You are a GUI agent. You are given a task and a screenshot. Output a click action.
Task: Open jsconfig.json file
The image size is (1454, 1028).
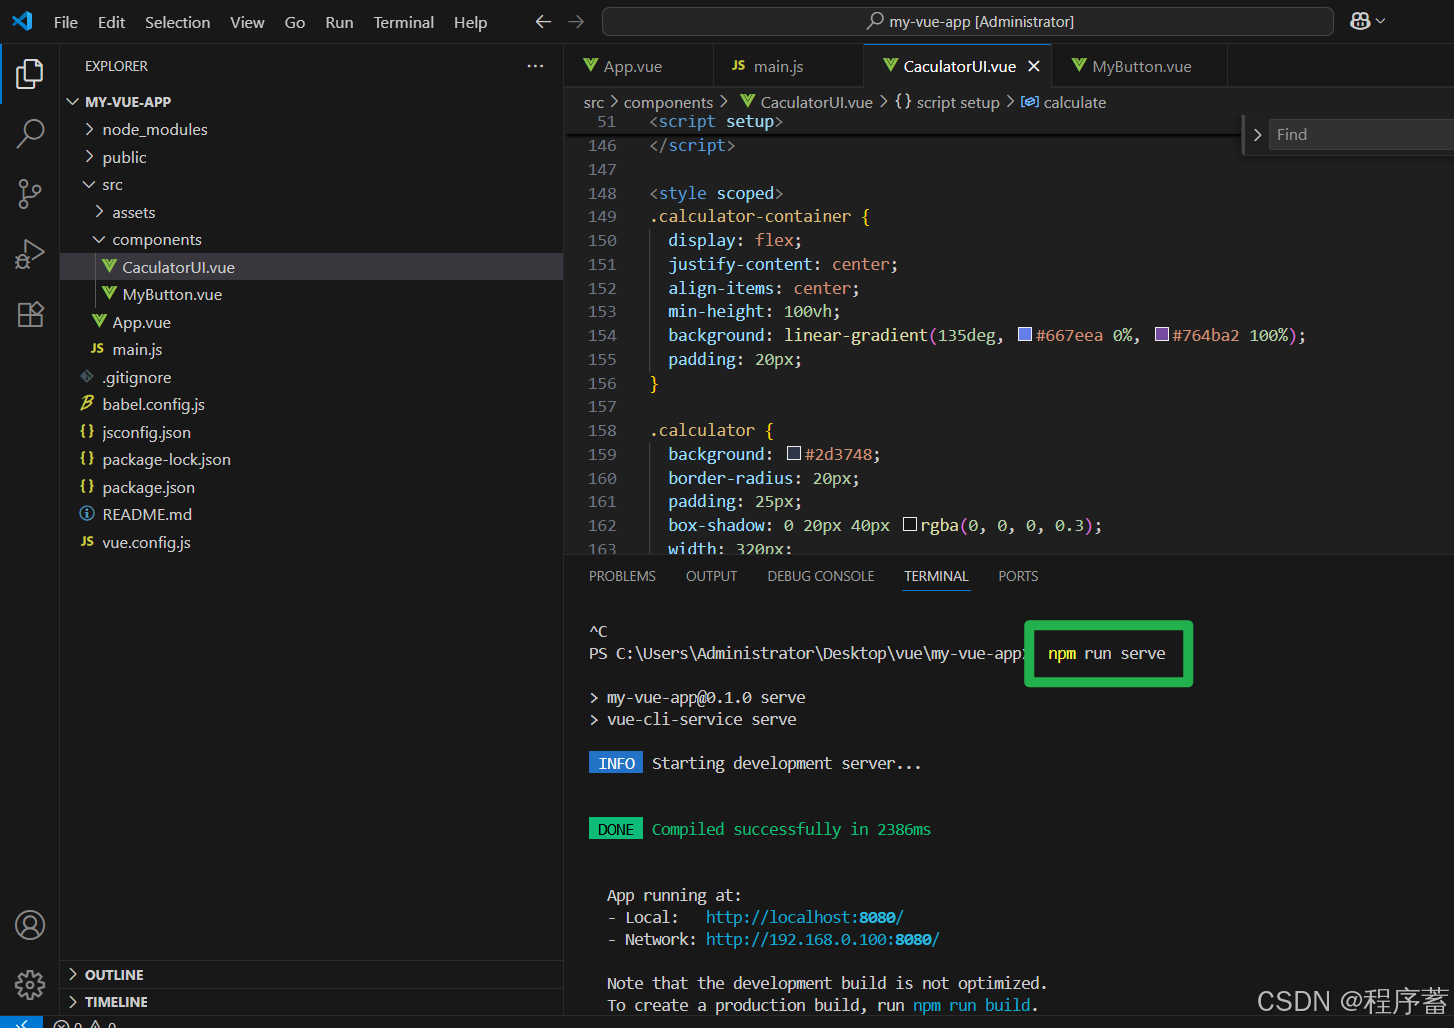pyautogui.click(x=311, y=432)
